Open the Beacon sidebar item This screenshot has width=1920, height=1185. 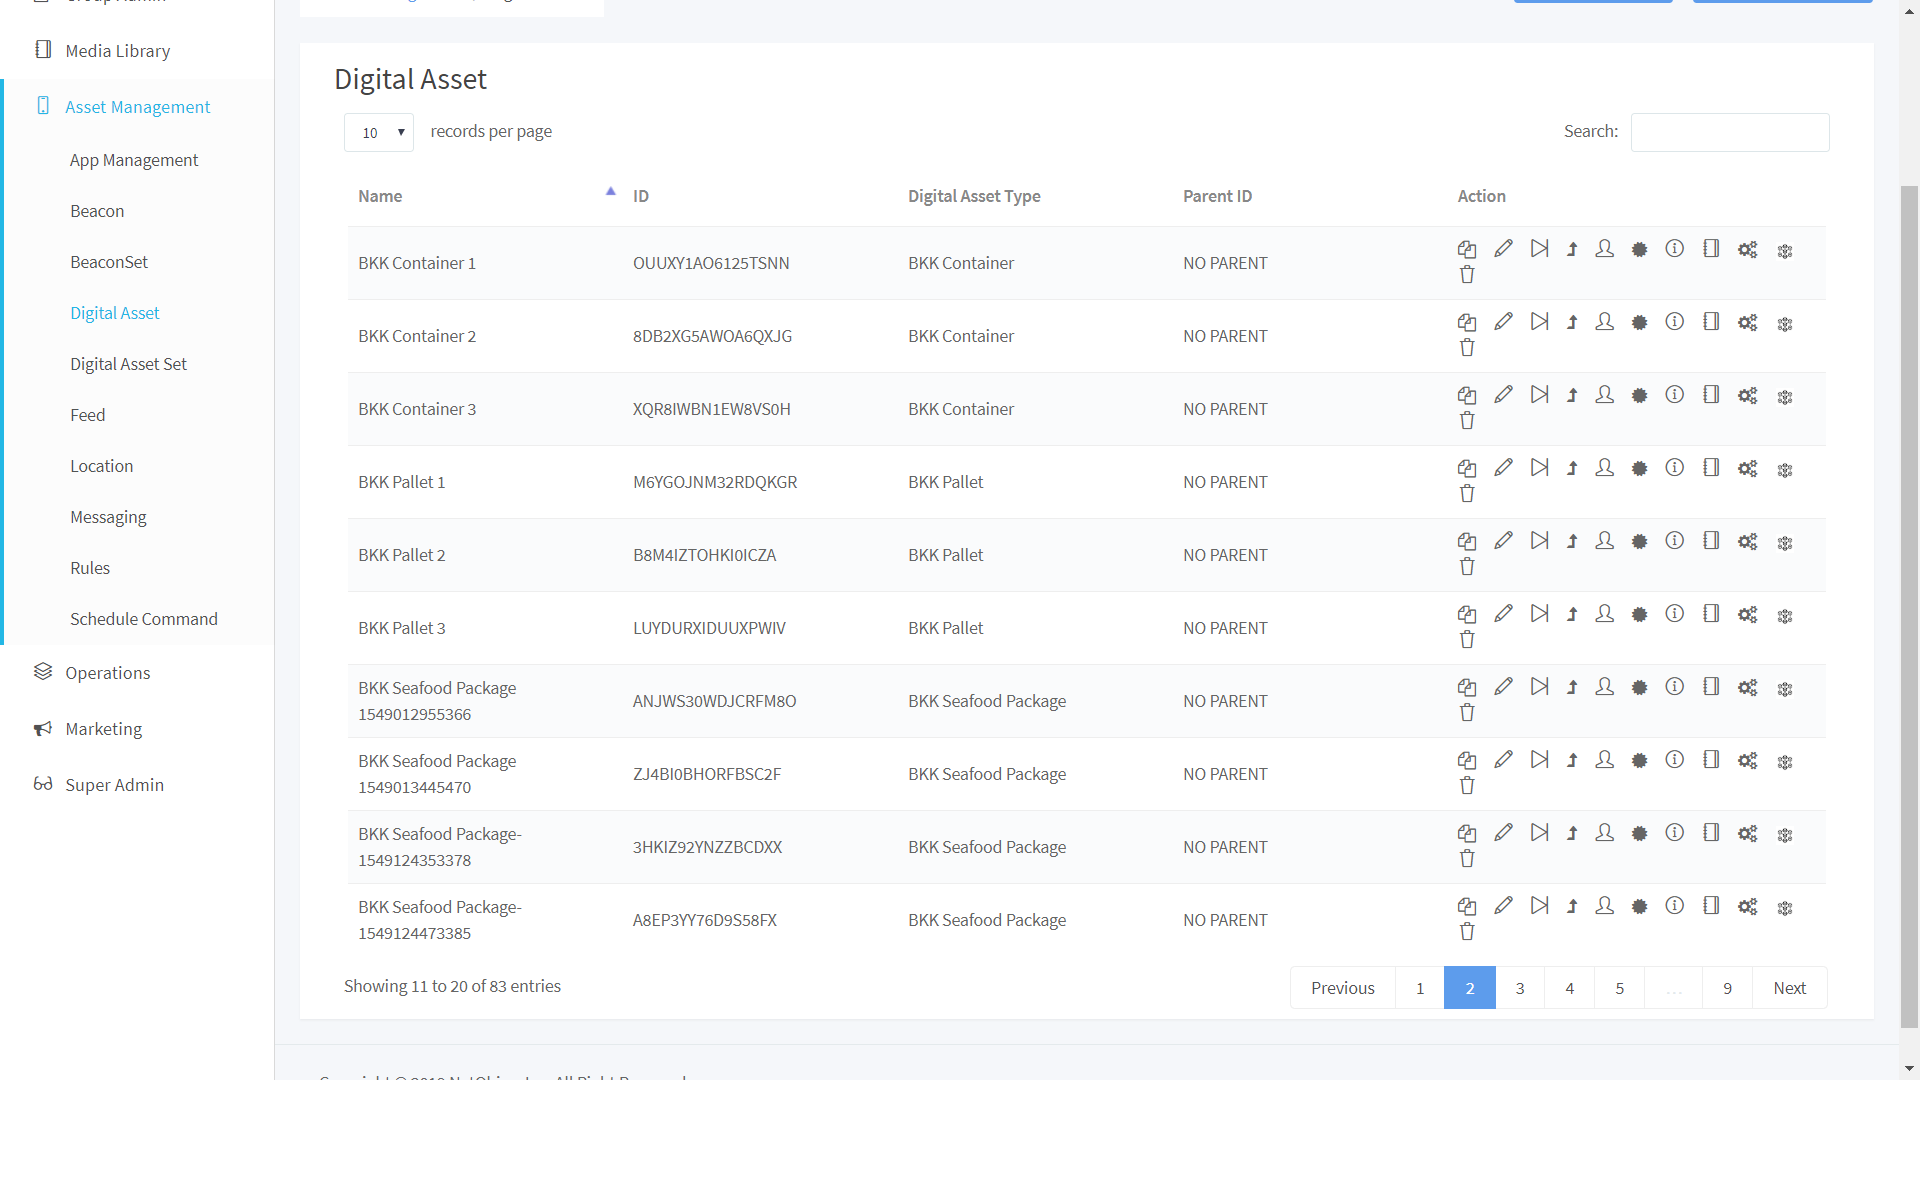click(97, 211)
